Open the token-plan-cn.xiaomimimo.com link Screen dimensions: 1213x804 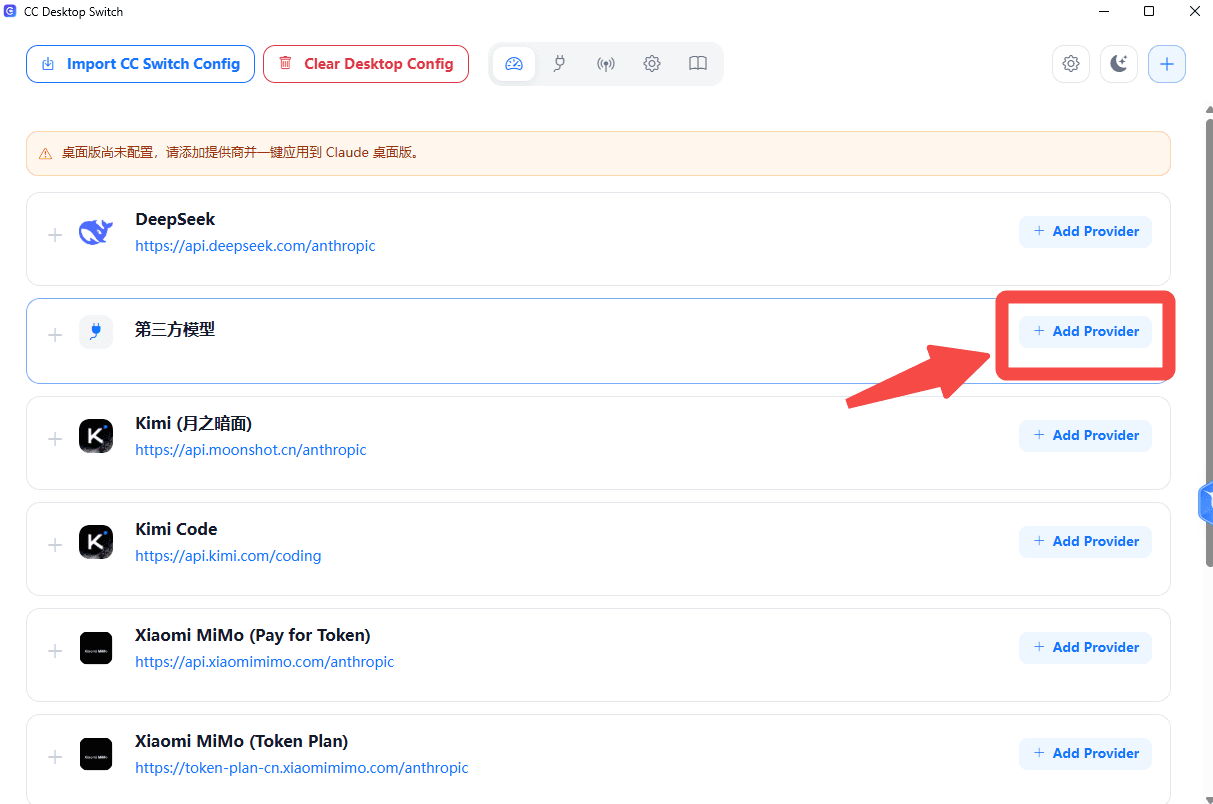[302, 768]
